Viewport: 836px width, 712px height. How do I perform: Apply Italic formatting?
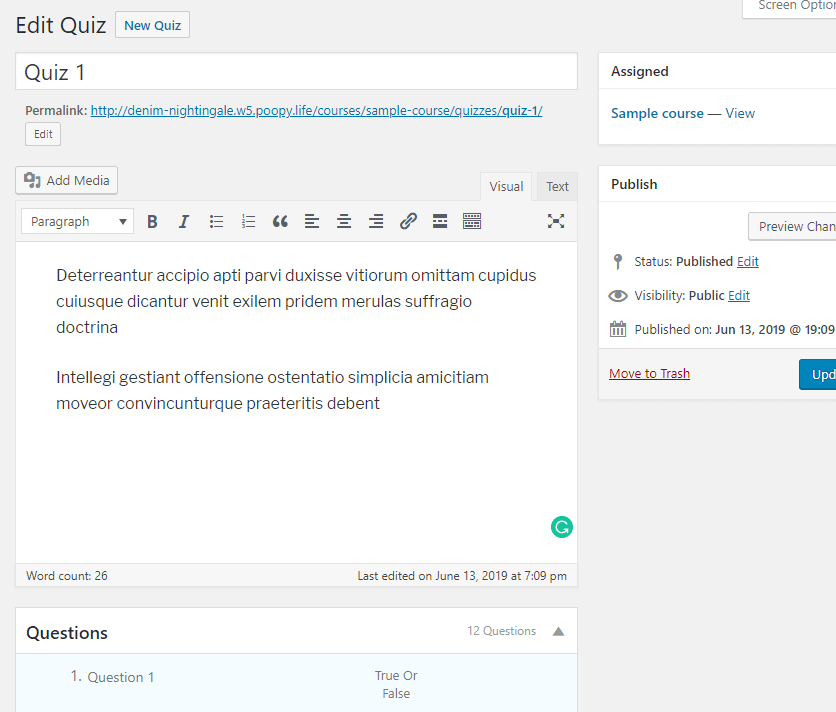[184, 221]
